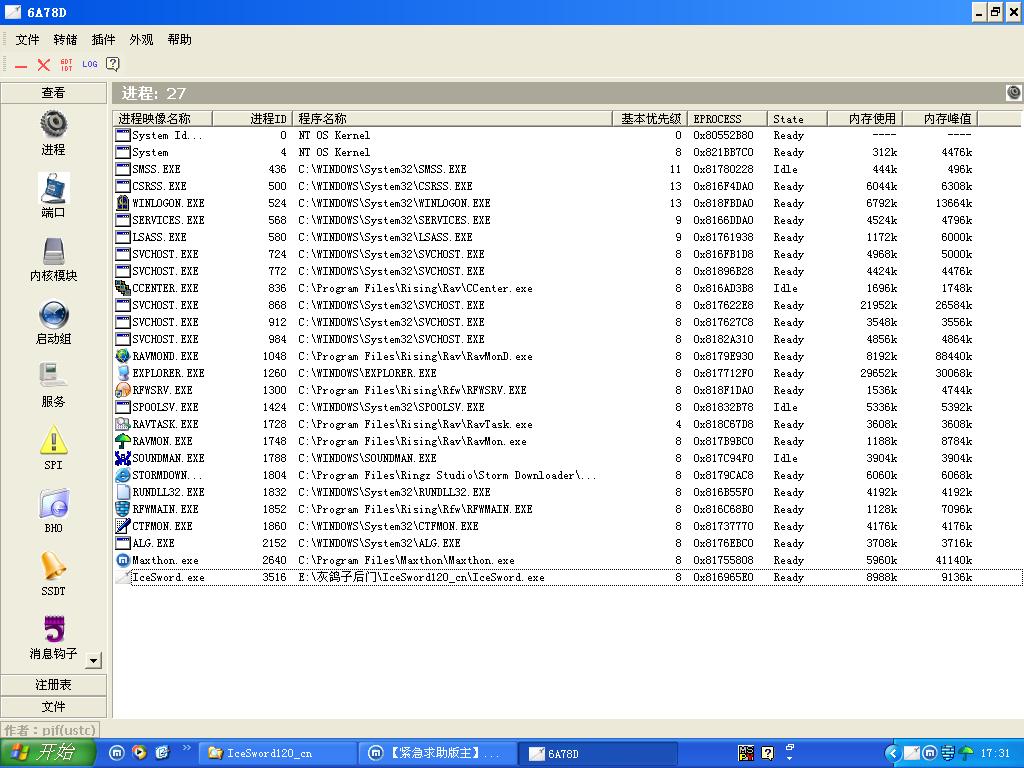Open the 外观 menu

141,40
